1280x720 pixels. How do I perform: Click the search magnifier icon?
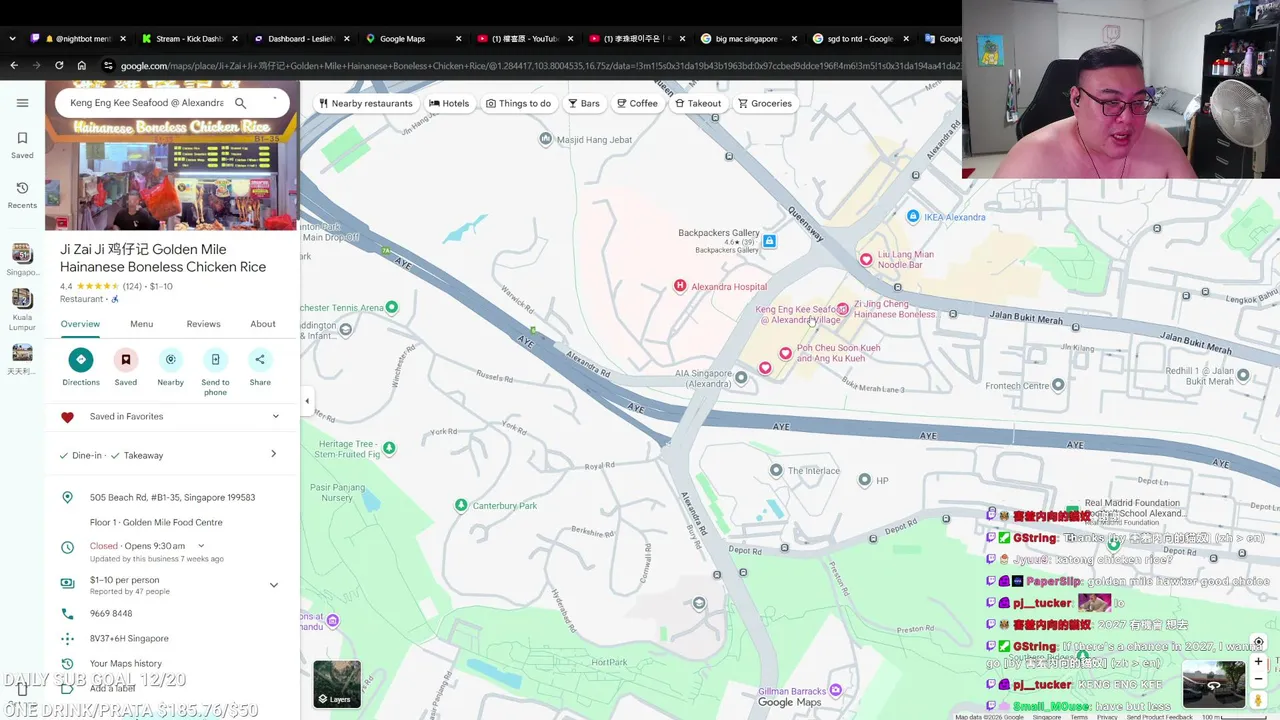[x=240, y=103]
